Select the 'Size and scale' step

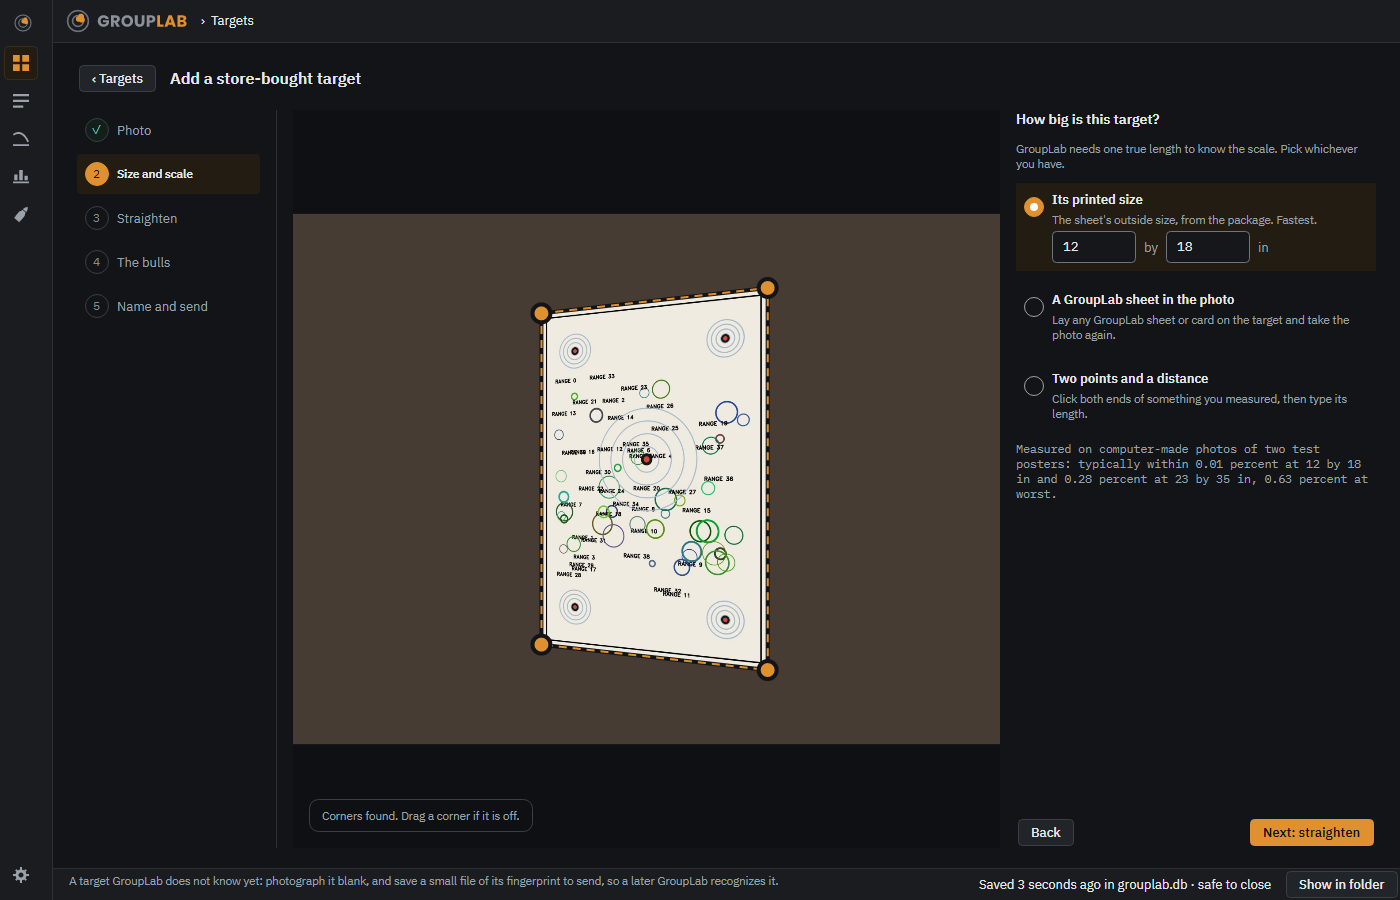168,174
